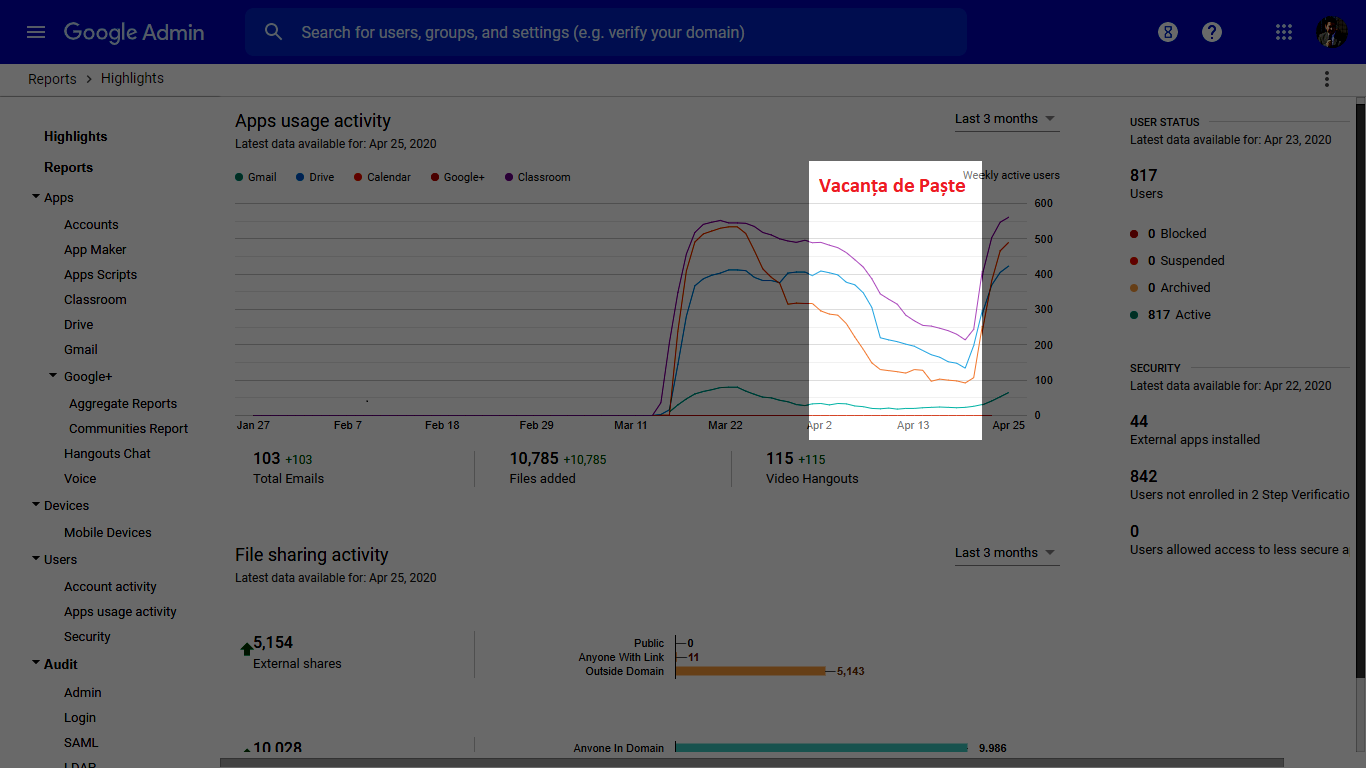Click the Reports breadcrumb link
Viewport: 1366px width, 768px height.
click(x=52, y=79)
